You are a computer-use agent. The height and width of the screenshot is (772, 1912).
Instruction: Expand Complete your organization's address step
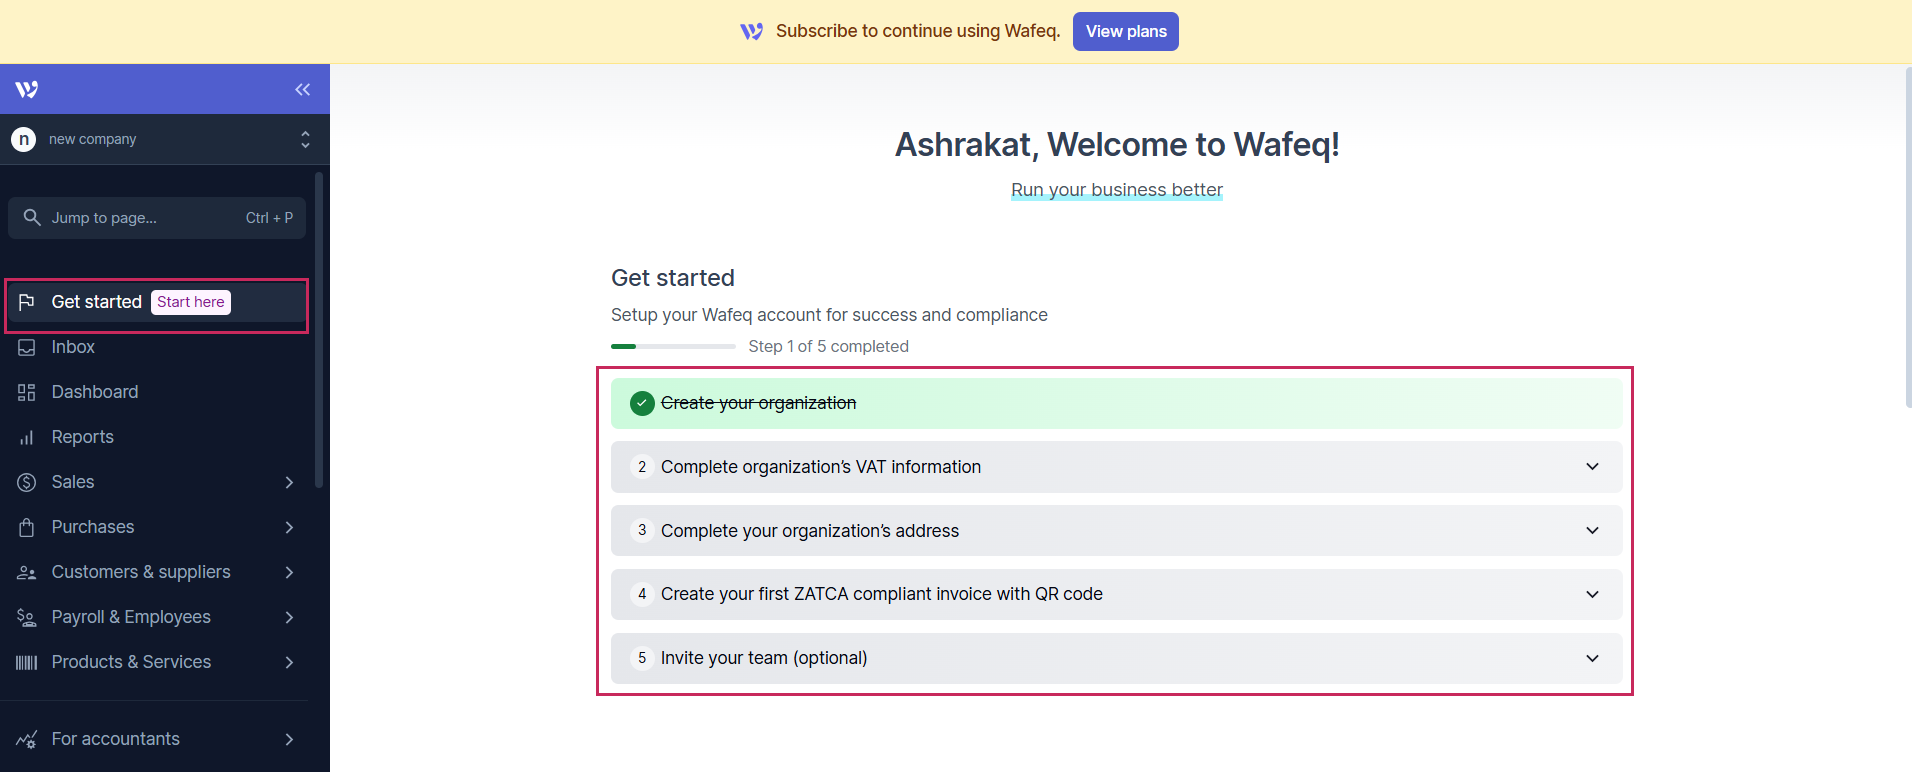(1592, 531)
